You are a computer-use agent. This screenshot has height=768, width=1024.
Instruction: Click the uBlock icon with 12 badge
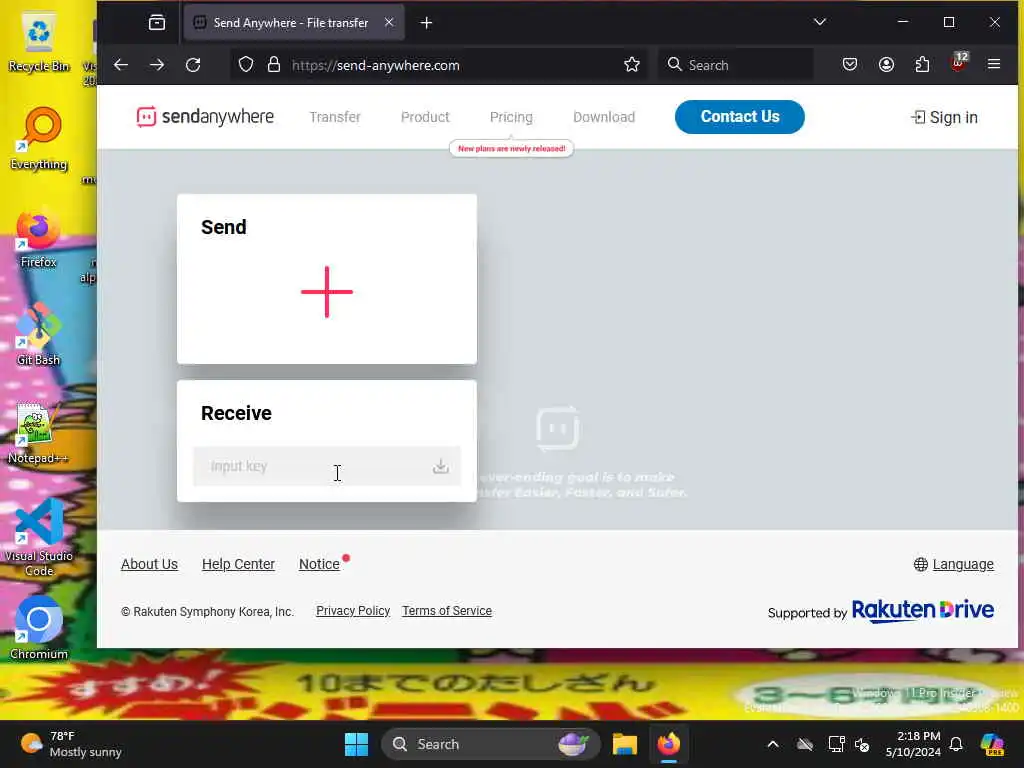(959, 63)
